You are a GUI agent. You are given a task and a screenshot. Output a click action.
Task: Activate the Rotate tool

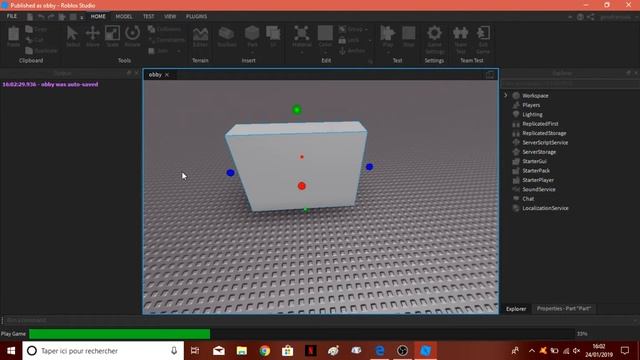pos(132,37)
